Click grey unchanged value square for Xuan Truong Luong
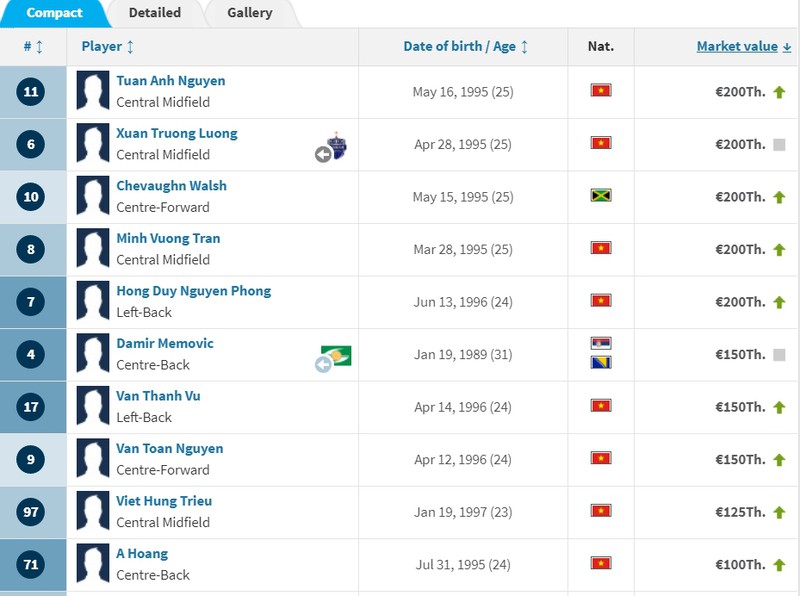800x596 pixels. click(x=779, y=145)
